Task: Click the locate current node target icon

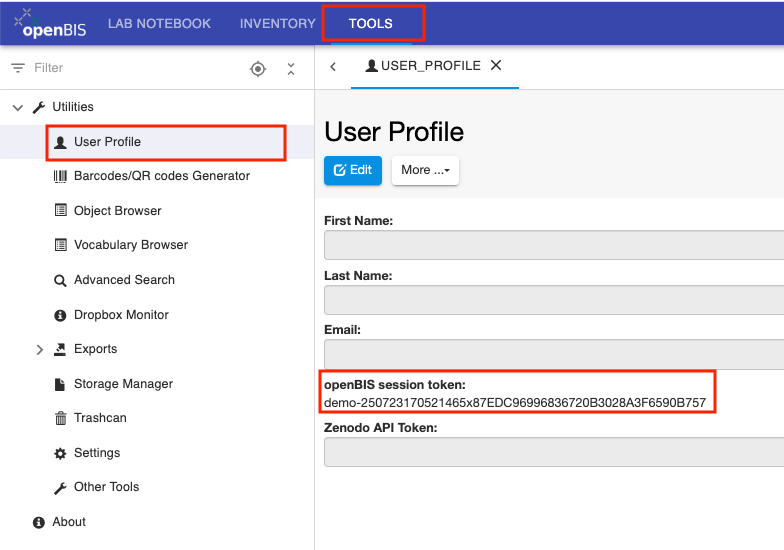Action: (x=258, y=68)
